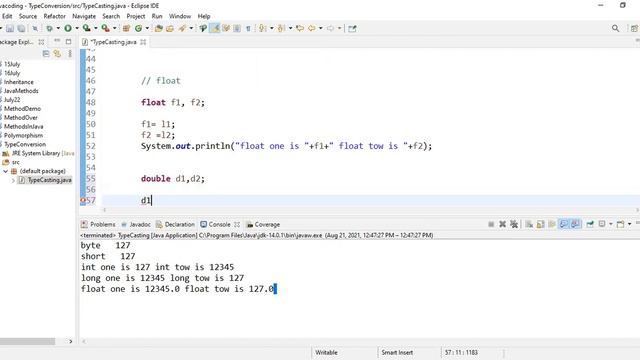Minimize the Package Explorer view
Screen dimensions: 640x360
point(57,41)
